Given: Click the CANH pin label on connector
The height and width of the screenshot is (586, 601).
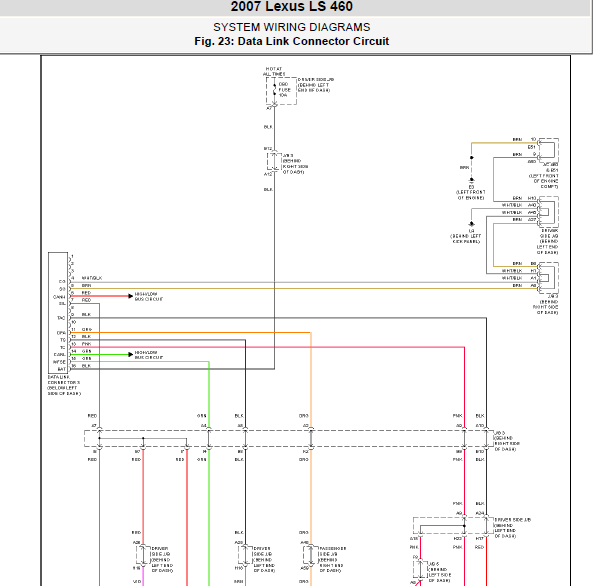Looking at the screenshot, I should click(x=59, y=297).
